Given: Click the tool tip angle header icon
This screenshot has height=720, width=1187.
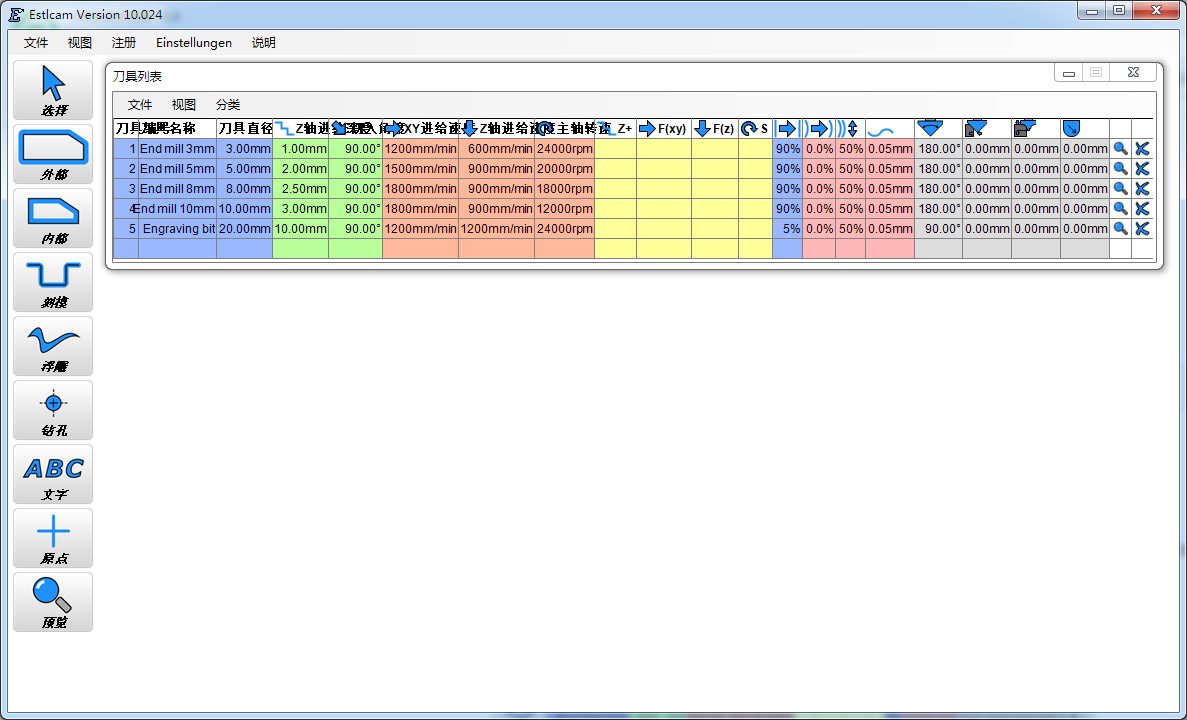Looking at the screenshot, I should (930, 129).
